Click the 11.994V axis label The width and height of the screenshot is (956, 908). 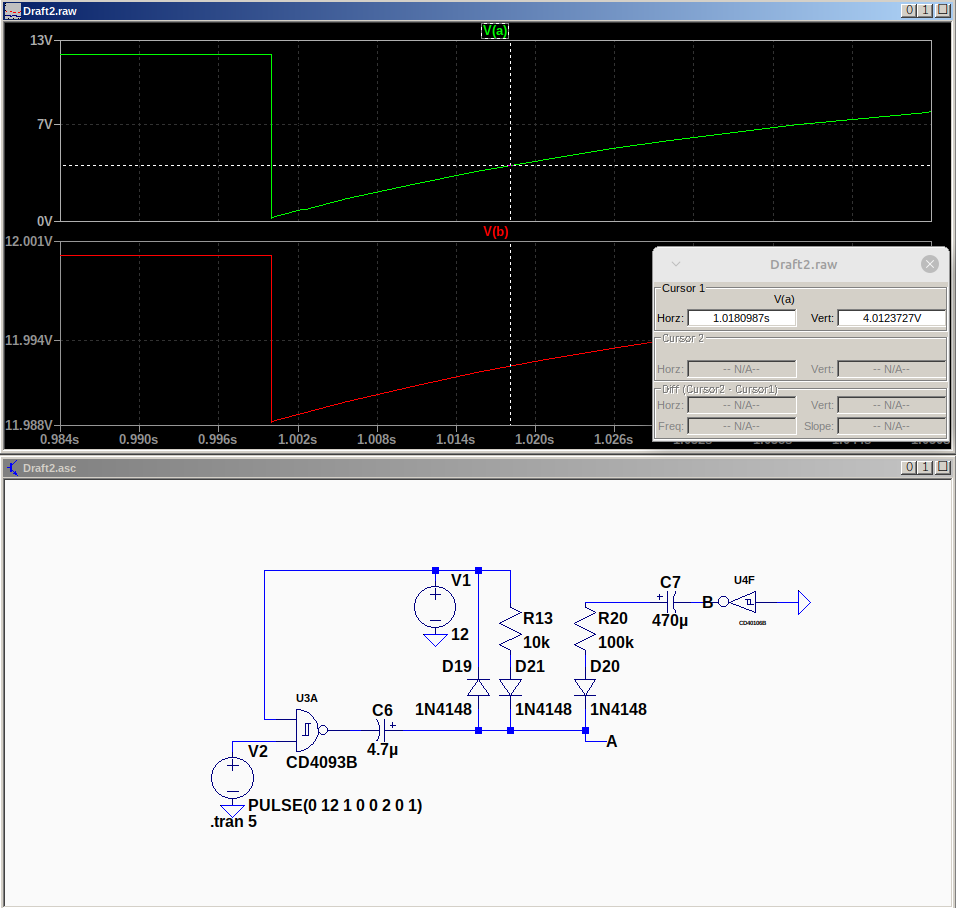pos(29,340)
